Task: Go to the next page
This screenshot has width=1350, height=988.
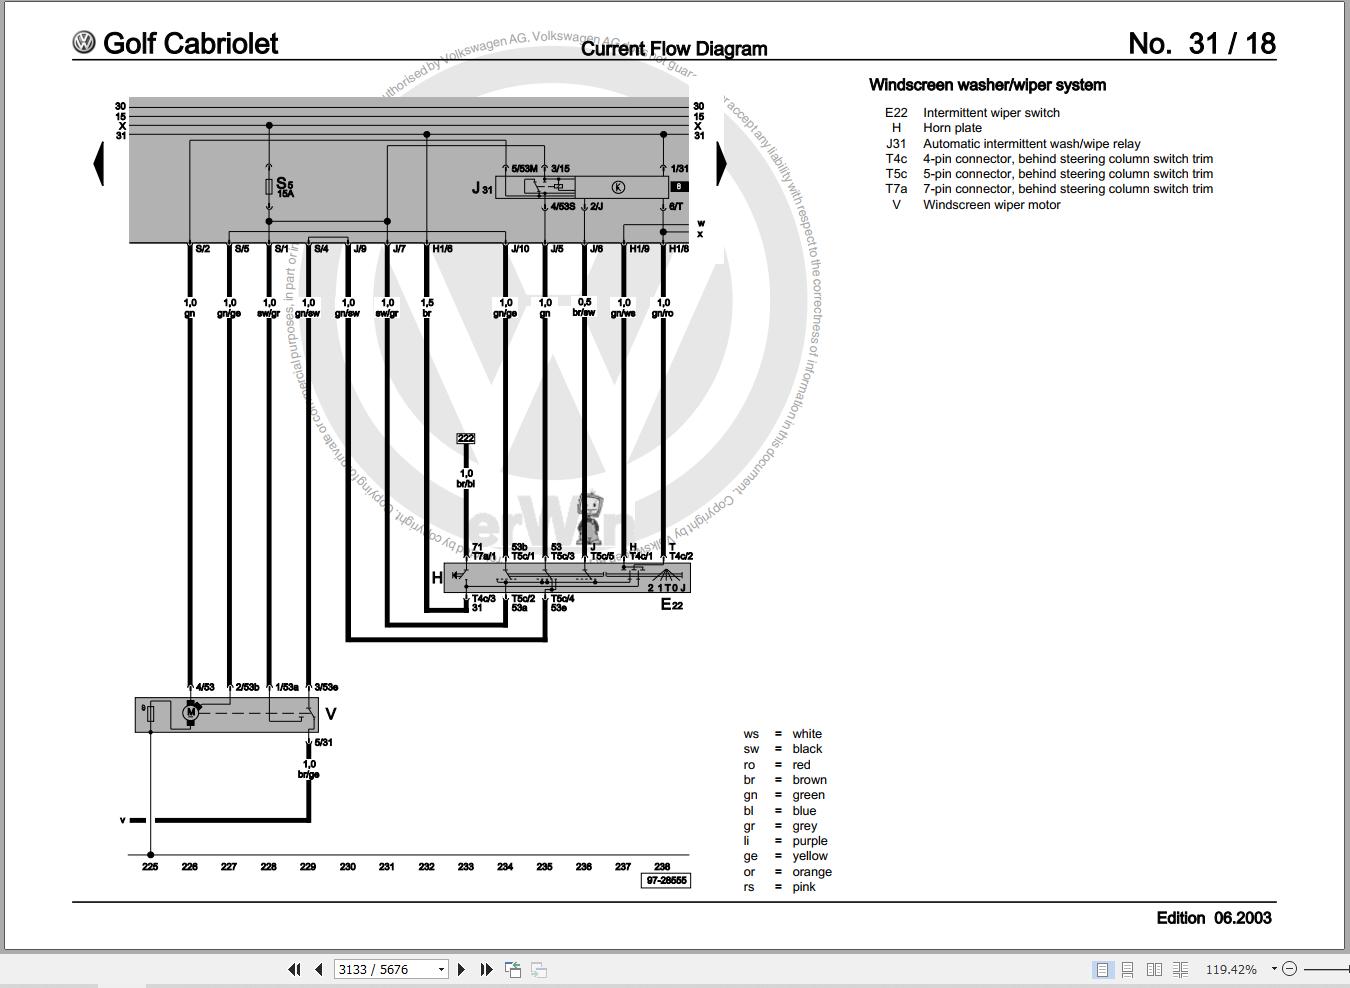Action: tap(461, 969)
